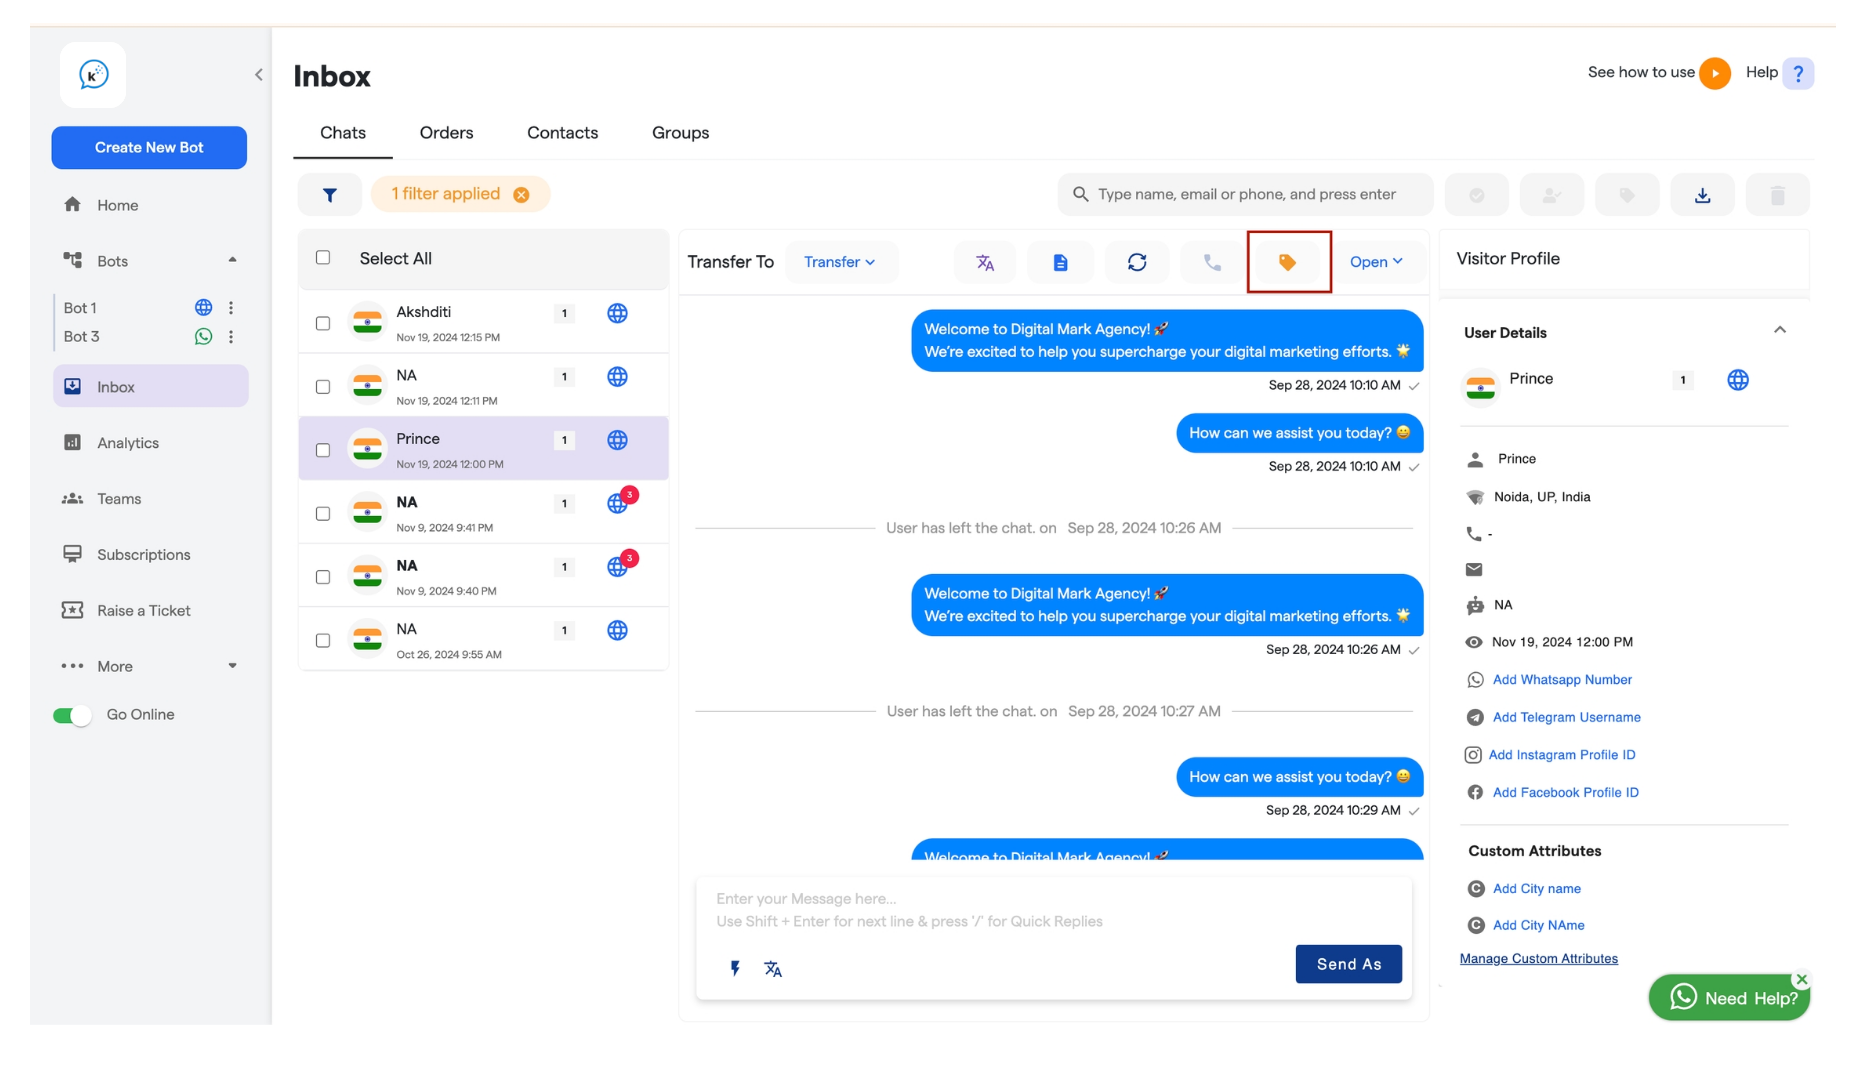This screenshot has width=1866, height=1080.
Task: Click the trash delete icon
Action: [1778, 195]
